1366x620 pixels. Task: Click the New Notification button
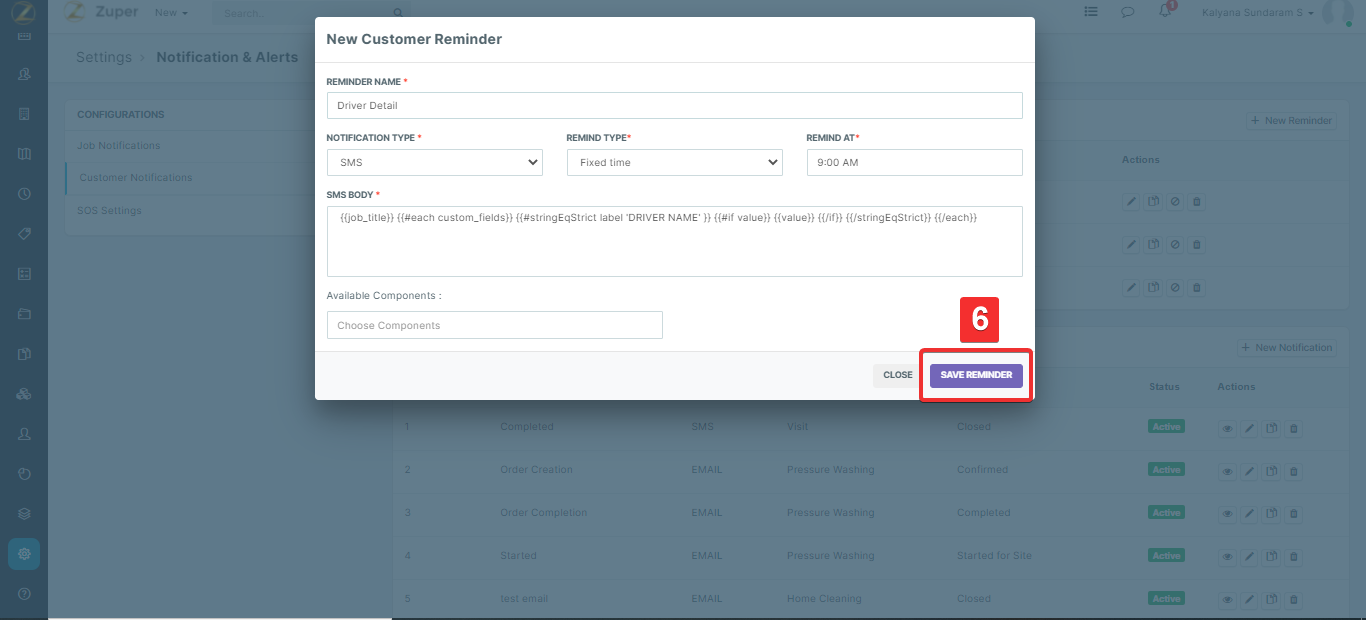[x=1287, y=347]
